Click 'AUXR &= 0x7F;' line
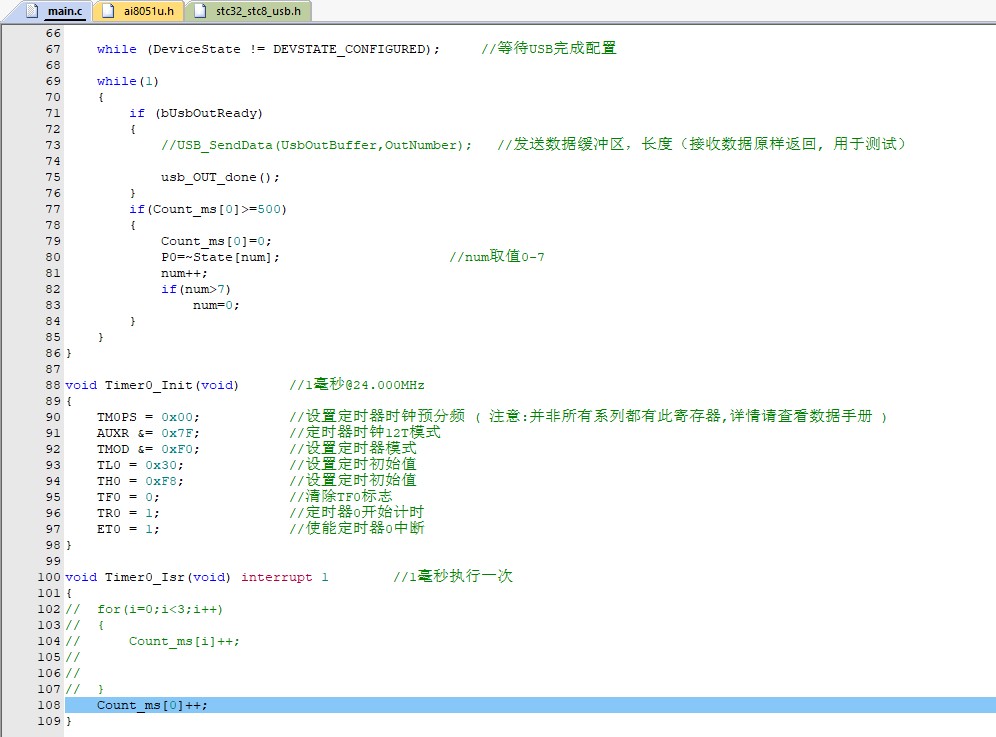This screenshot has width=996, height=737. 148,433
